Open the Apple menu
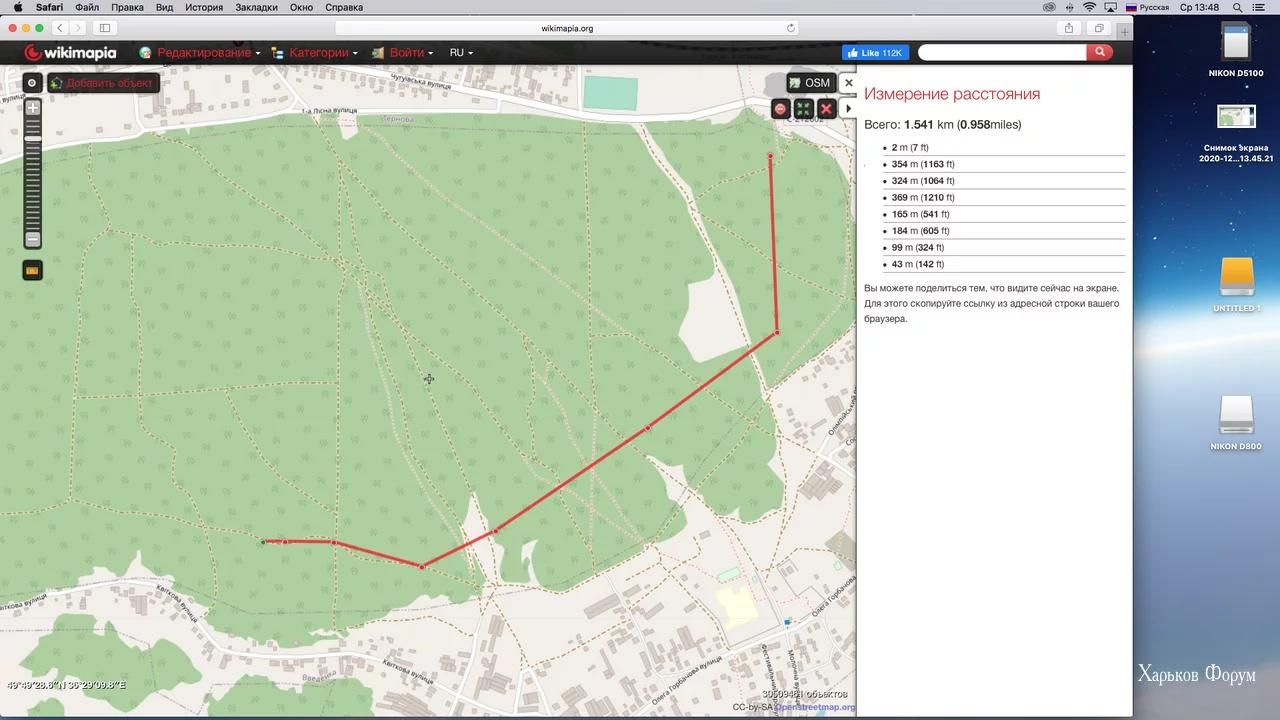This screenshot has width=1280, height=720. point(18,7)
